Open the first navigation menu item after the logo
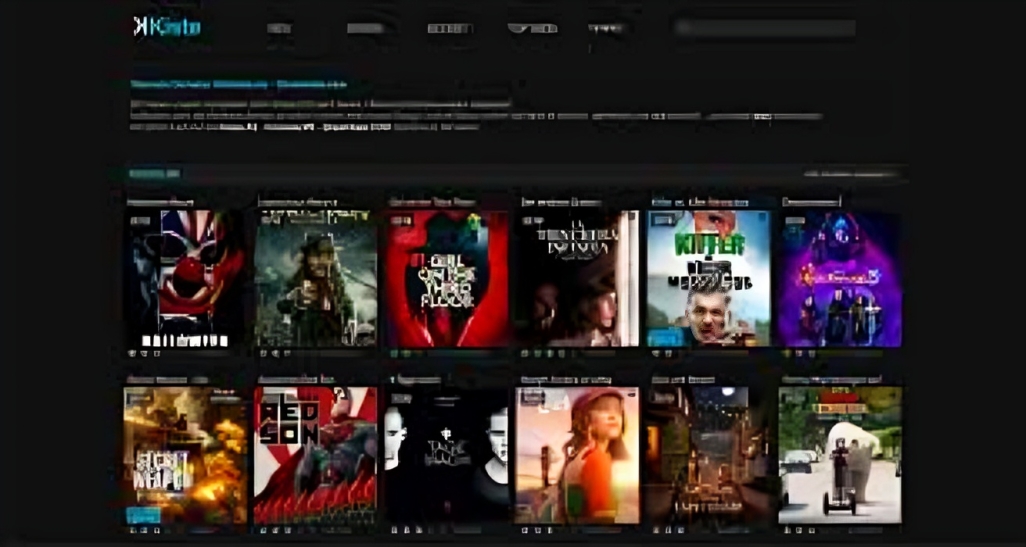This screenshot has height=547, width=1026. coord(279,28)
